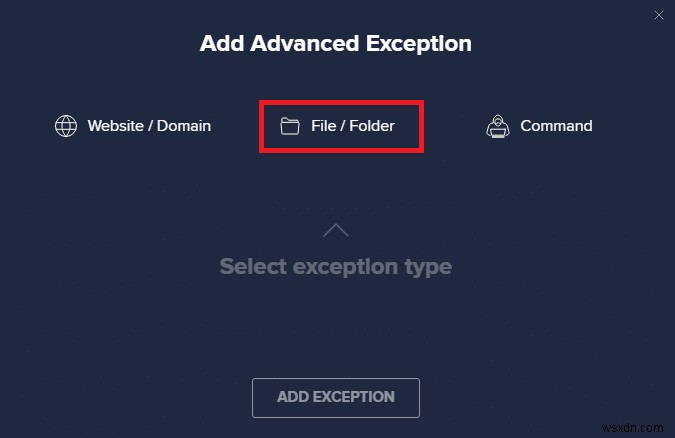Click the word "ADD" on the bottom button
675x438 pixels.
click(292, 397)
